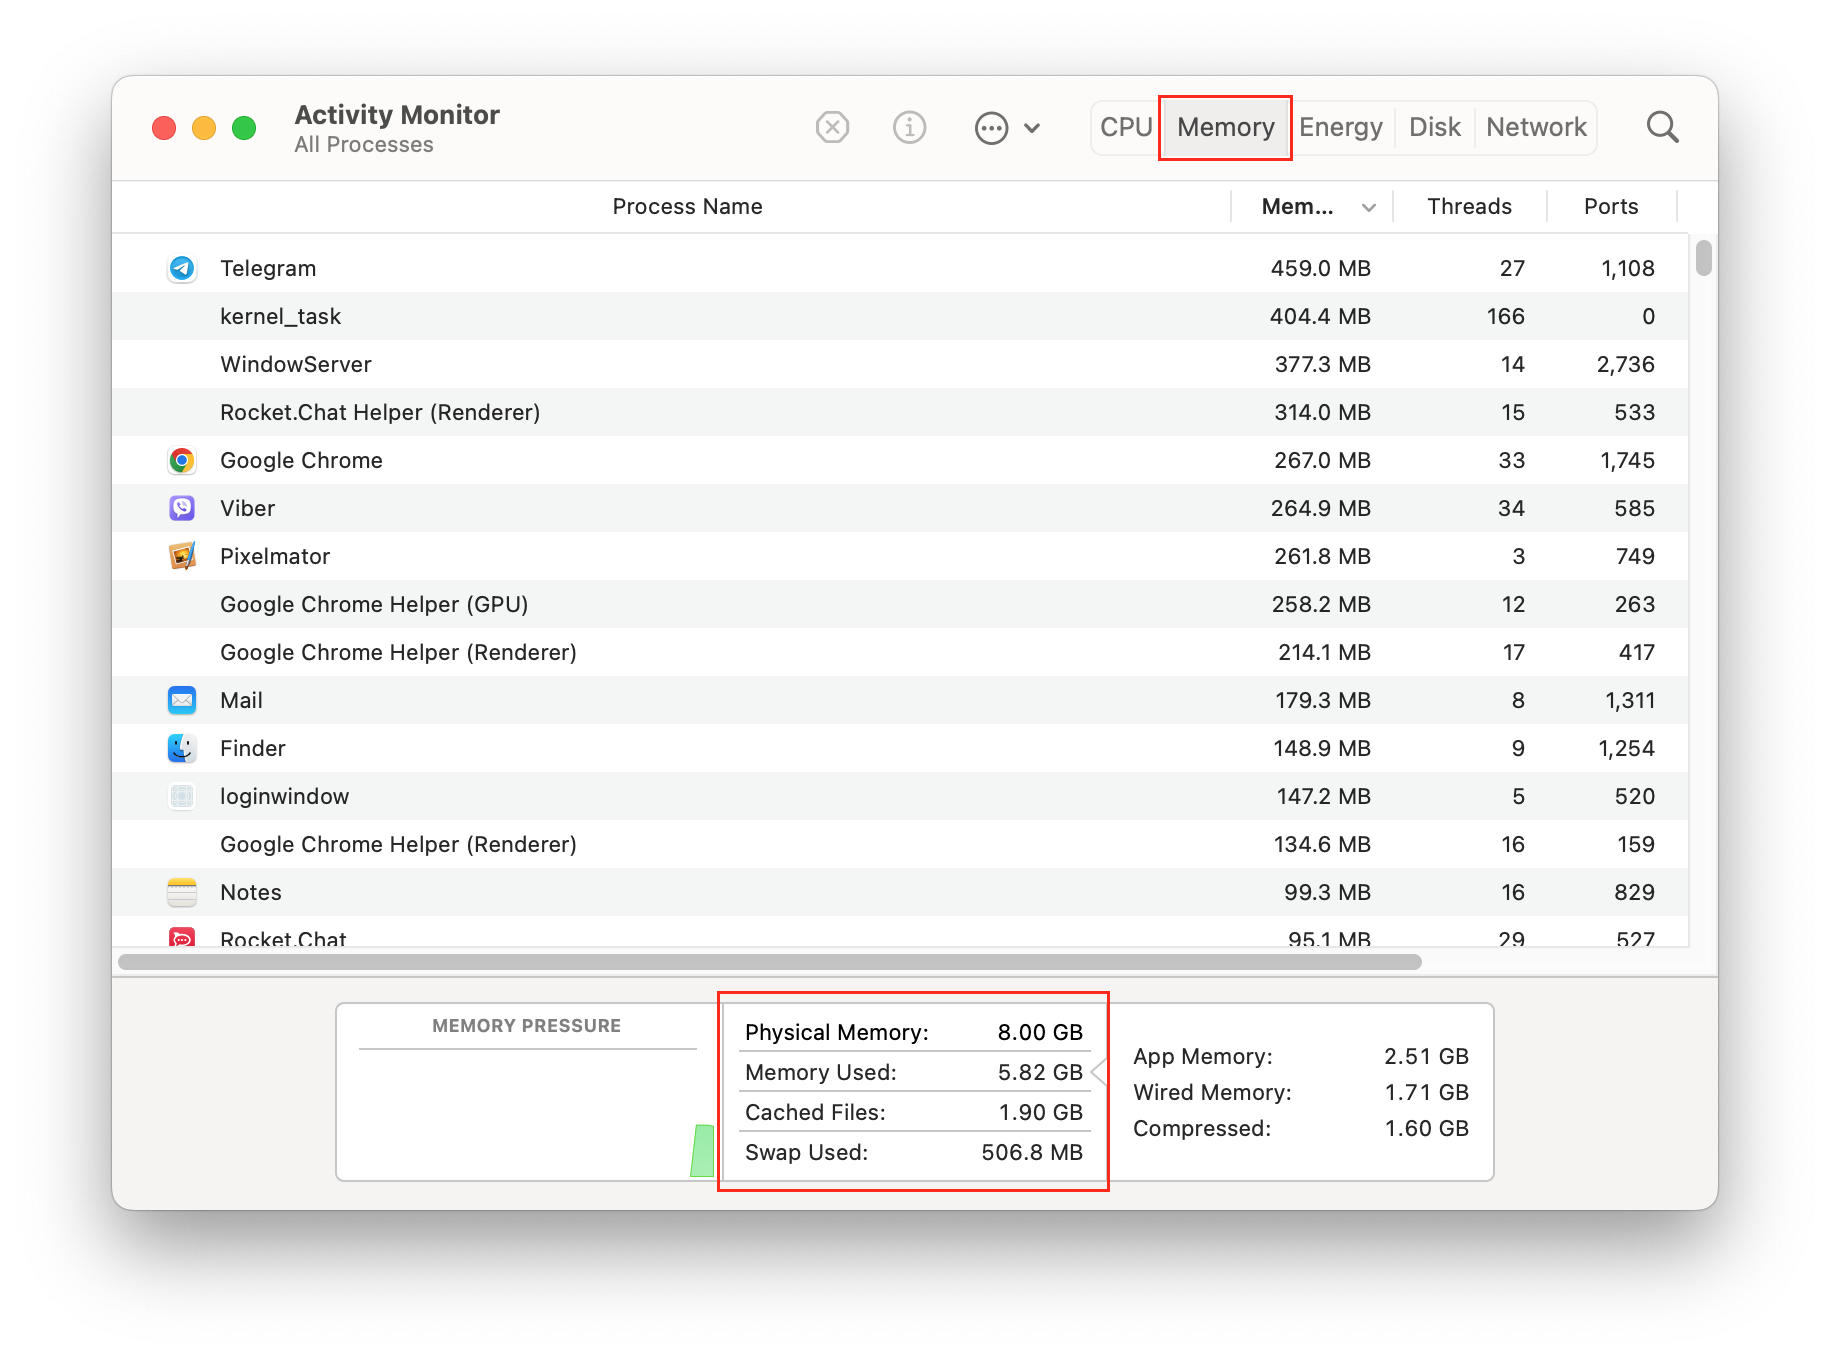Expand the chevron next to the ellipsis button

pos(1032,128)
